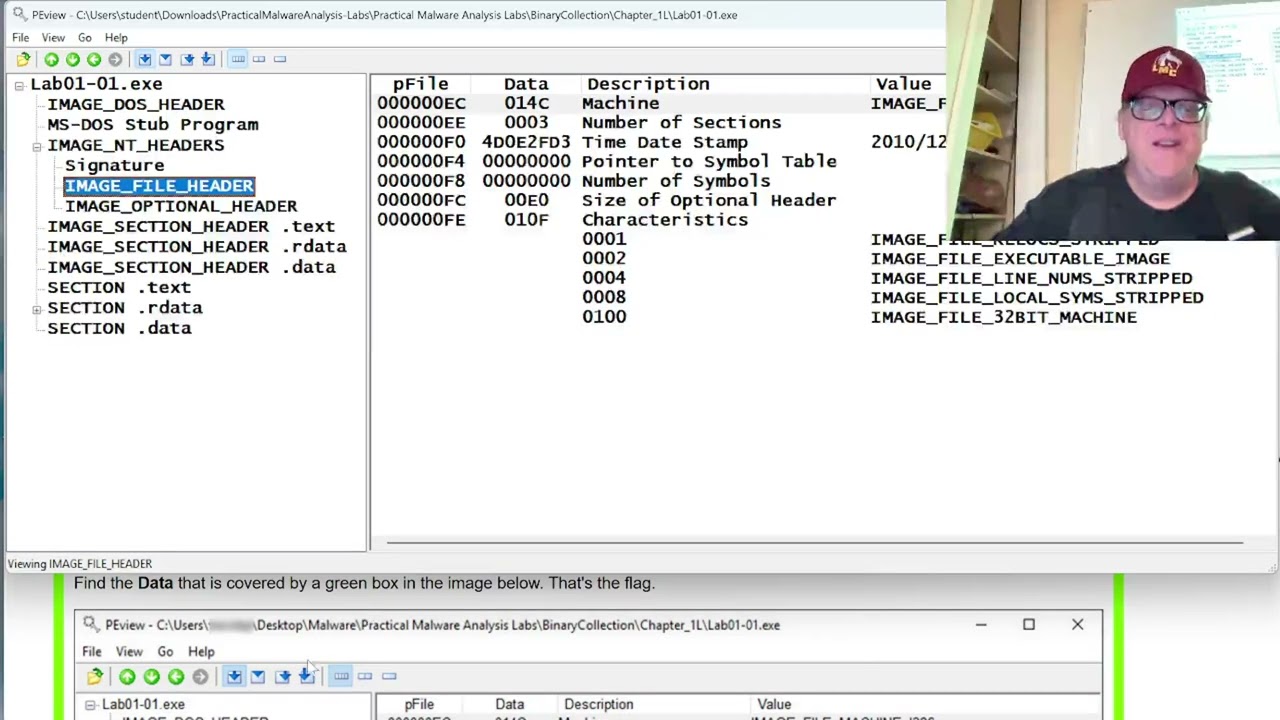1280x720 pixels.
Task: Expand the SECTION .rdata tree node
Action: [37, 309]
